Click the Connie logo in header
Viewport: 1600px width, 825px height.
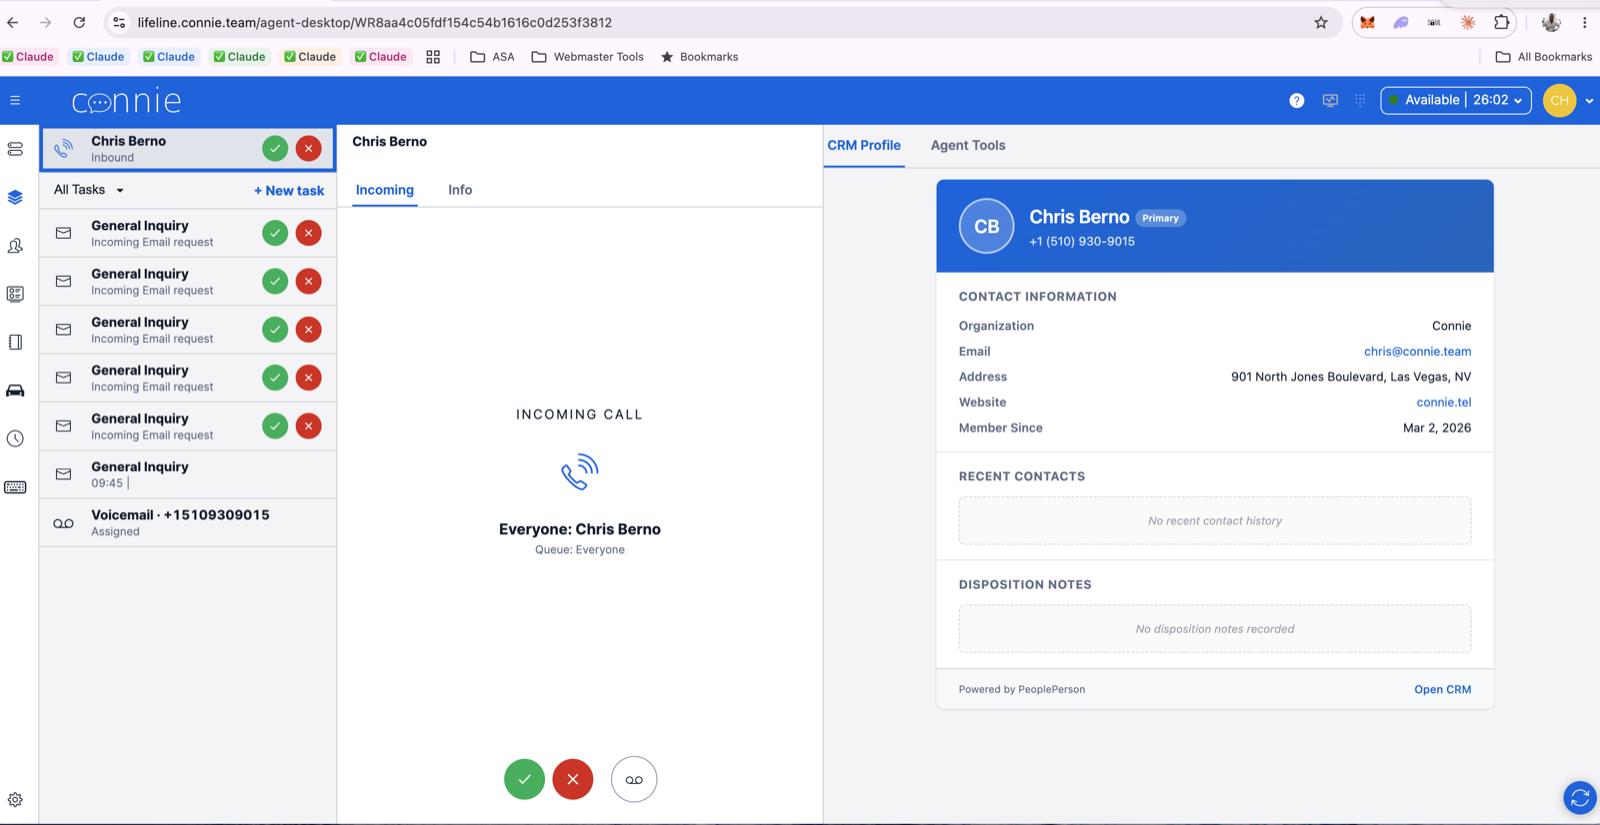126,101
